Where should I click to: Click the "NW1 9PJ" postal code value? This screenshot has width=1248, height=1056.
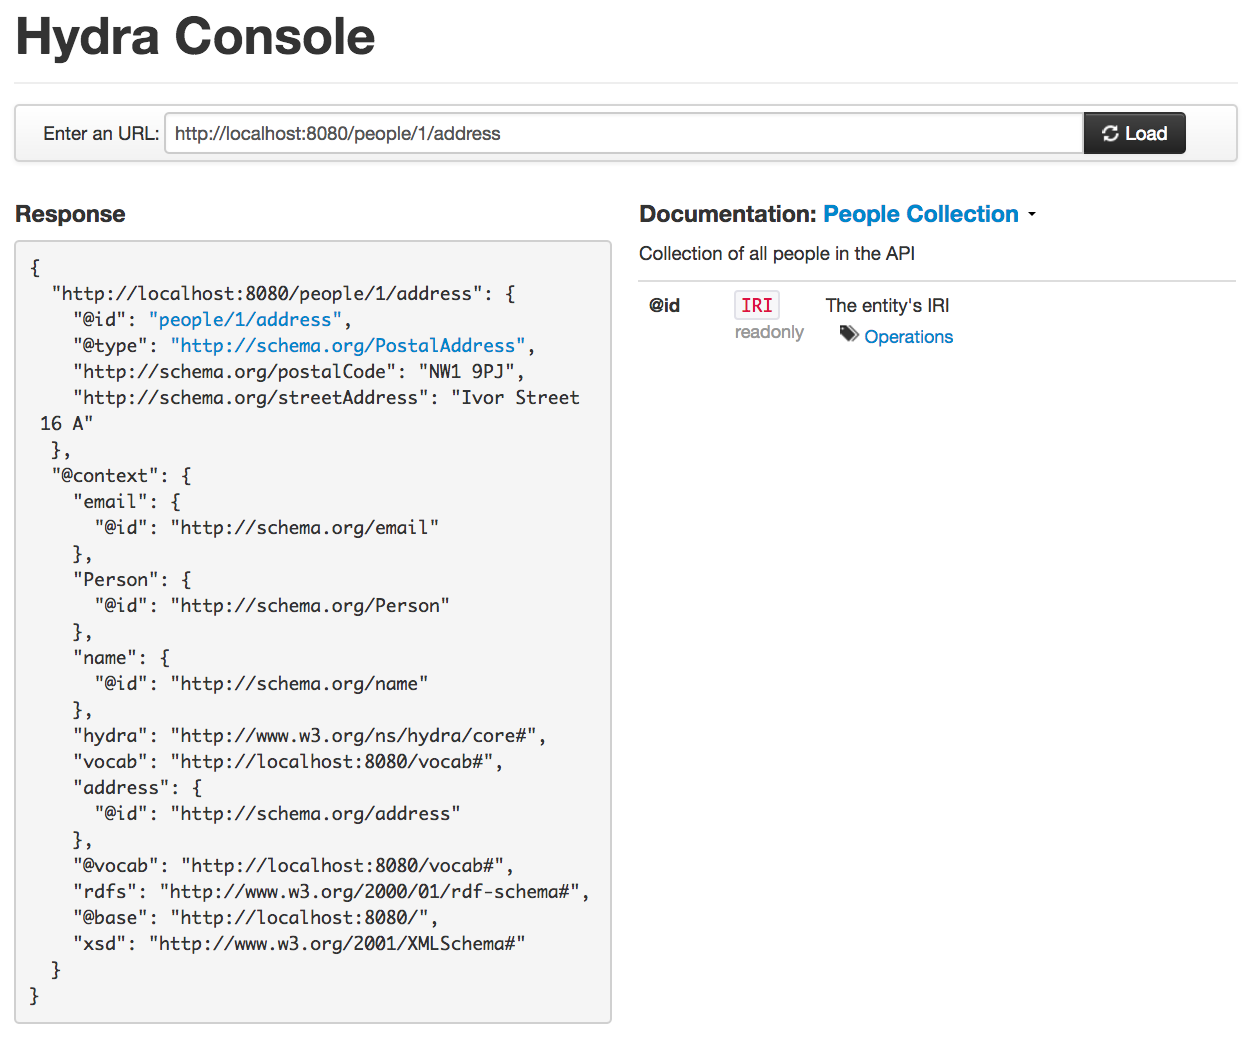pos(466,372)
